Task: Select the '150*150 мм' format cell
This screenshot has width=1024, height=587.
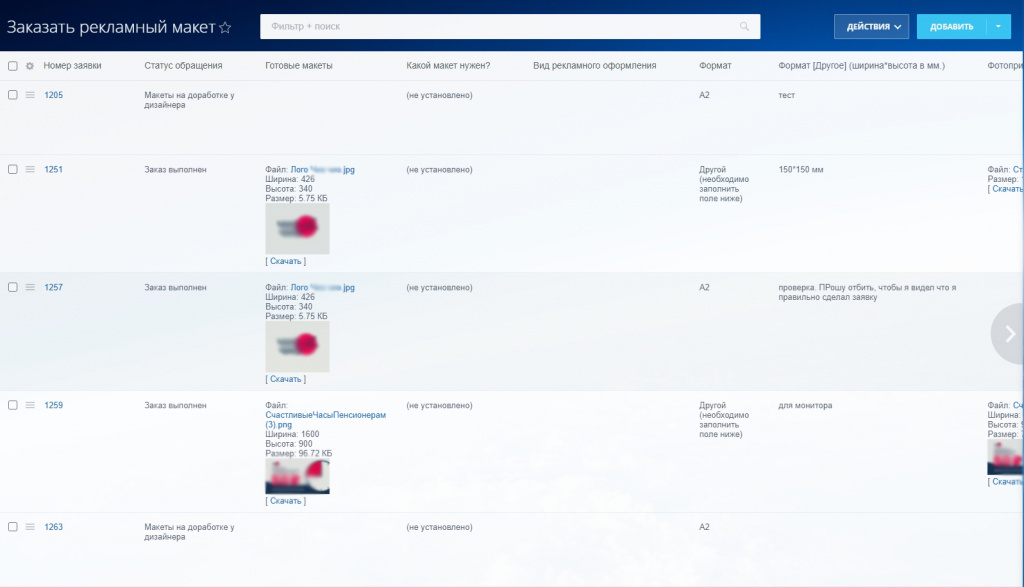Action: 801,170
